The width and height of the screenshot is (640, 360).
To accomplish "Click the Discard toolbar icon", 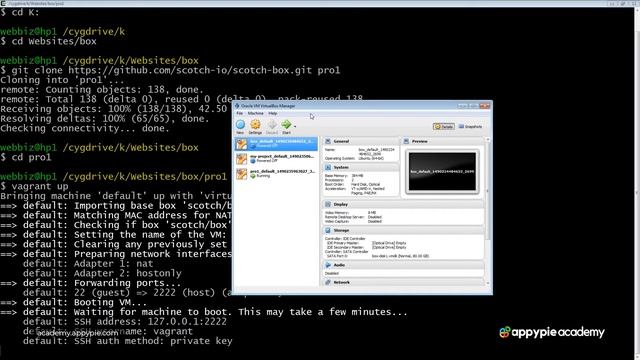I will (x=272, y=124).
